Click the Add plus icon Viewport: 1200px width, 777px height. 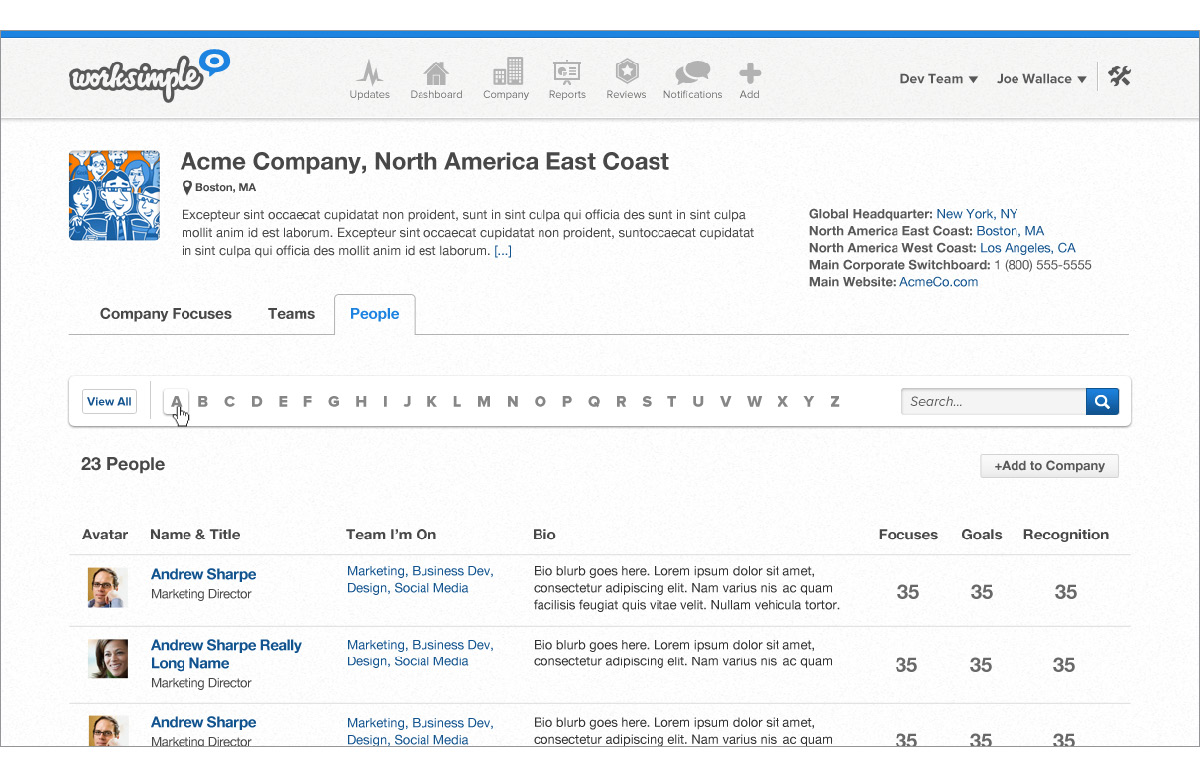tap(750, 73)
